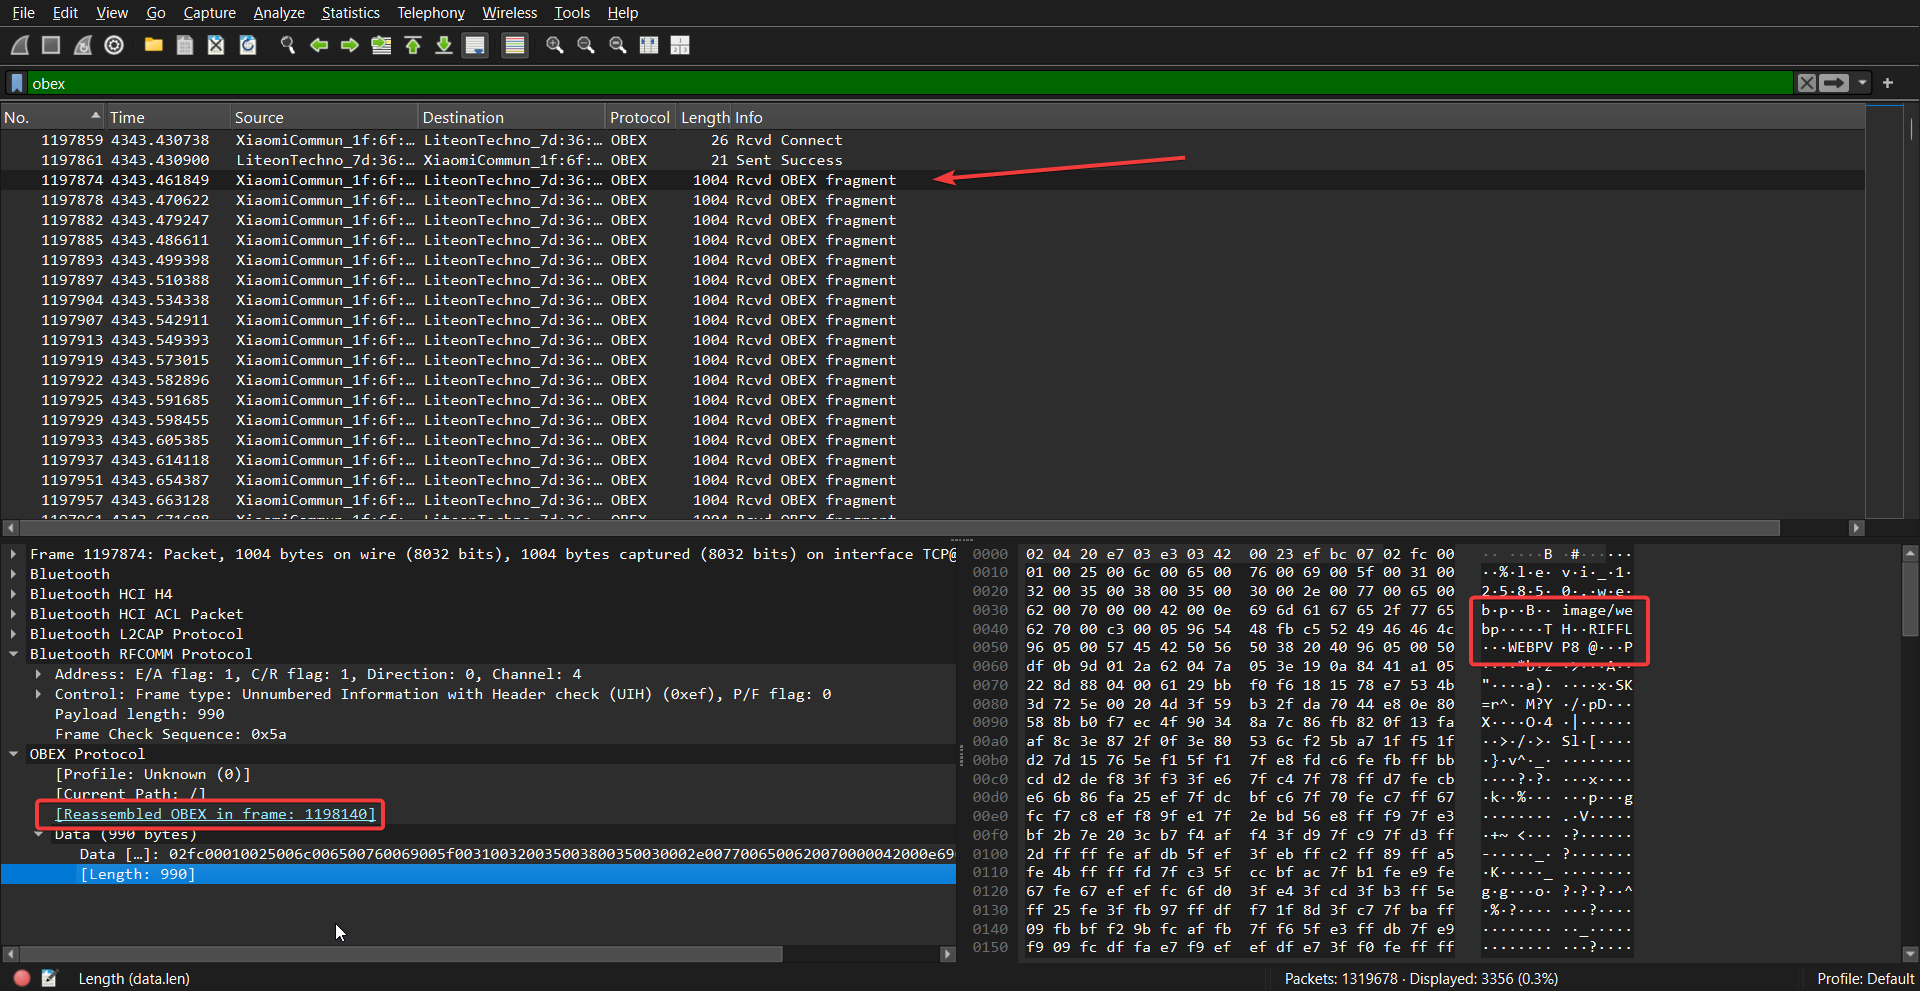Screen dimensions: 1920x991
Task: Expand the Bluetooth HCI H4 item
Action: click(13, 594)
